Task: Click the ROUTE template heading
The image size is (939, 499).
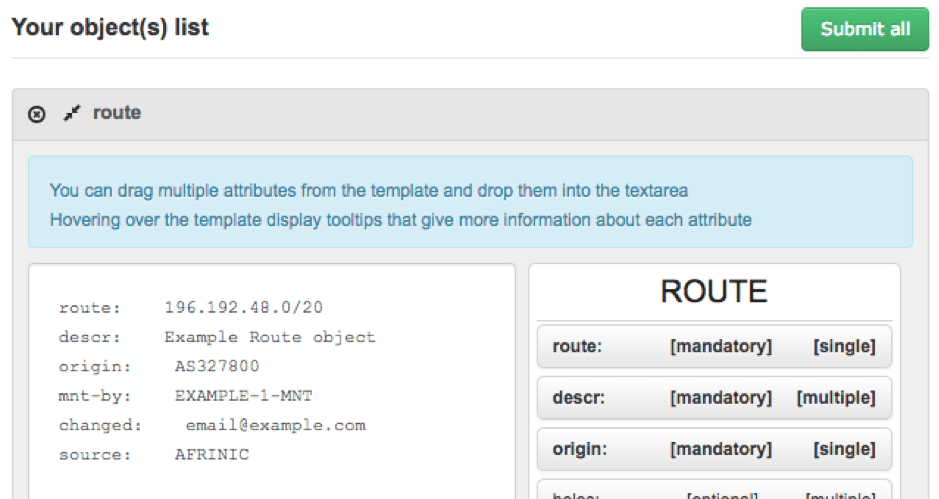Action: pos(714,292)
